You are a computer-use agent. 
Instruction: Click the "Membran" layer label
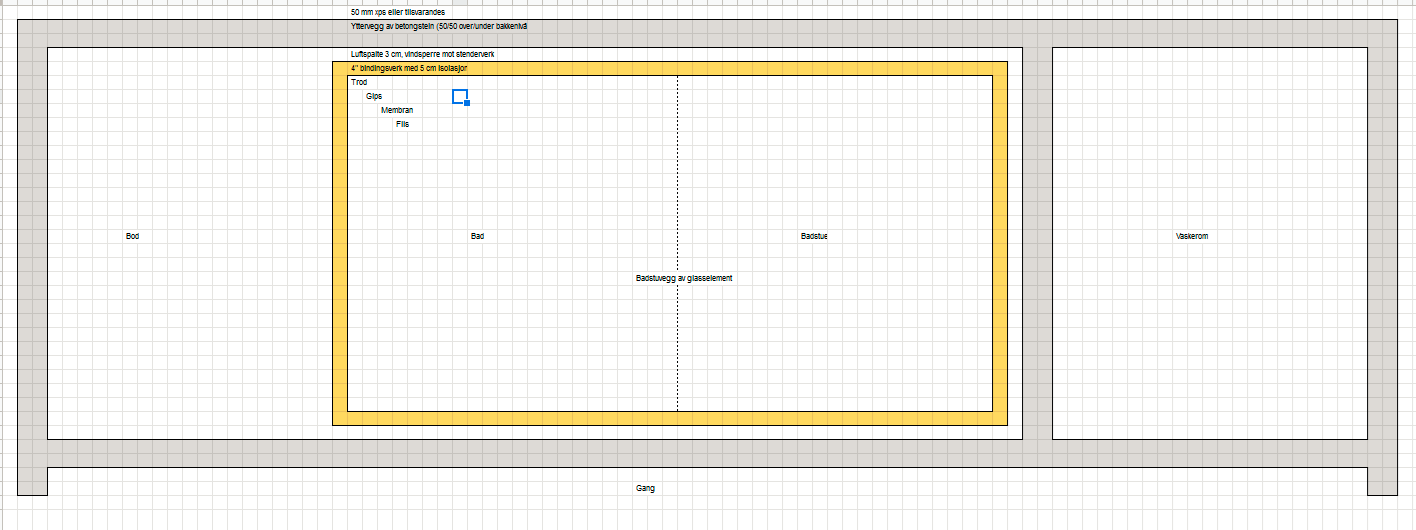(397, 110)
